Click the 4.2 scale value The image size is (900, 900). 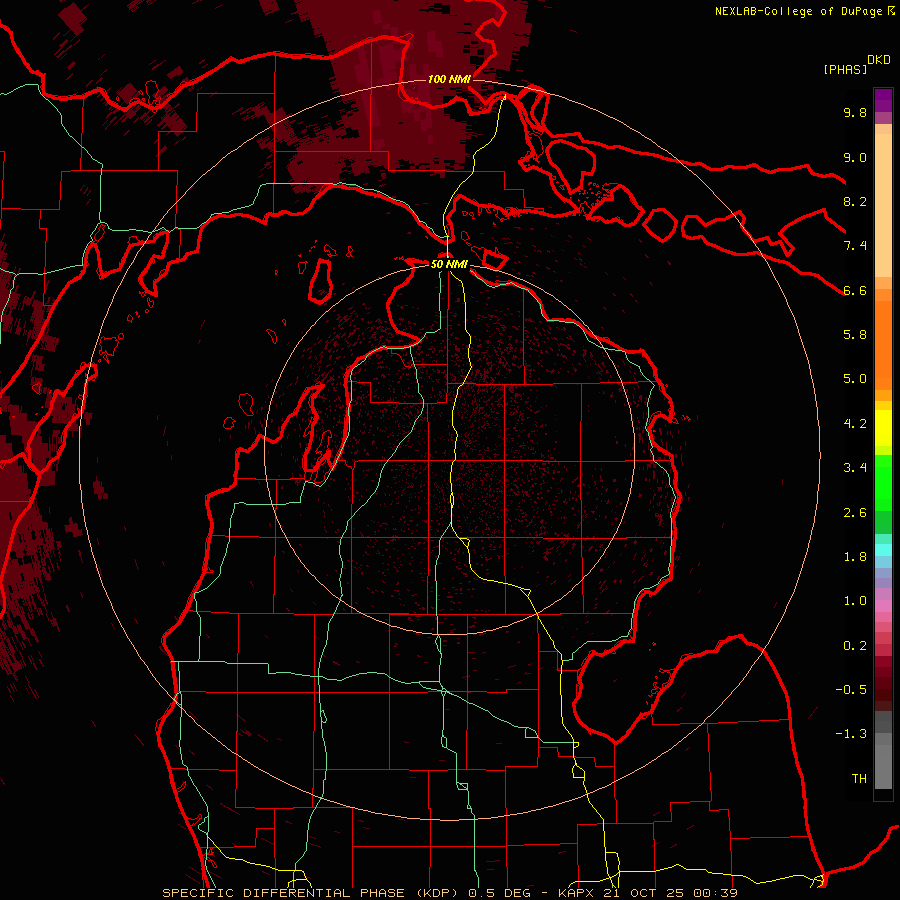pyautogui.click(x=855, y=424)
